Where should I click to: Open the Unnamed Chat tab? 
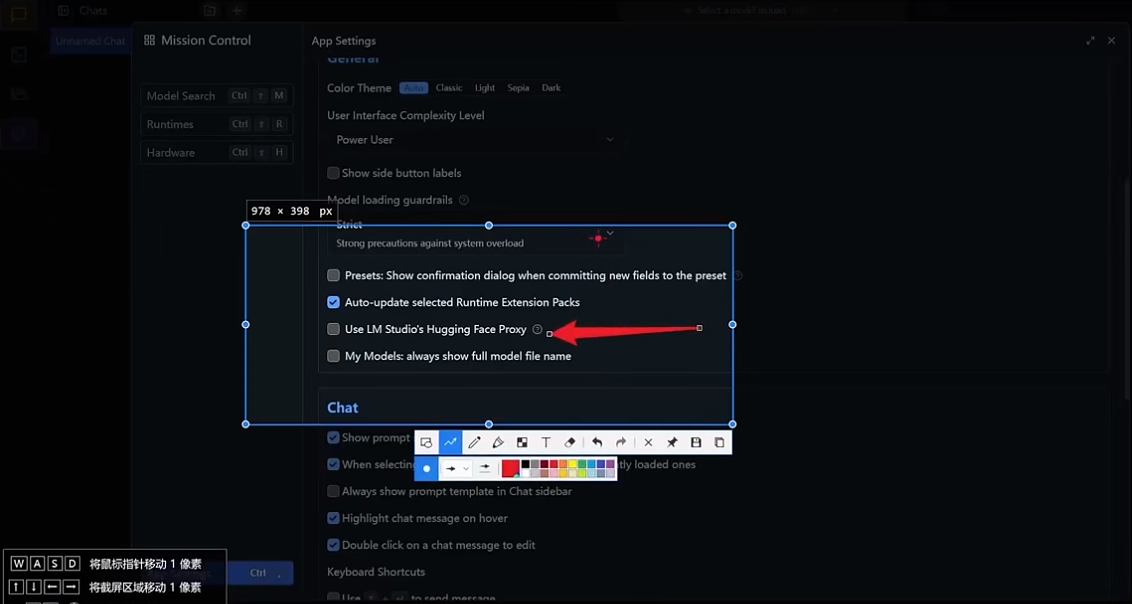point(90,41)
